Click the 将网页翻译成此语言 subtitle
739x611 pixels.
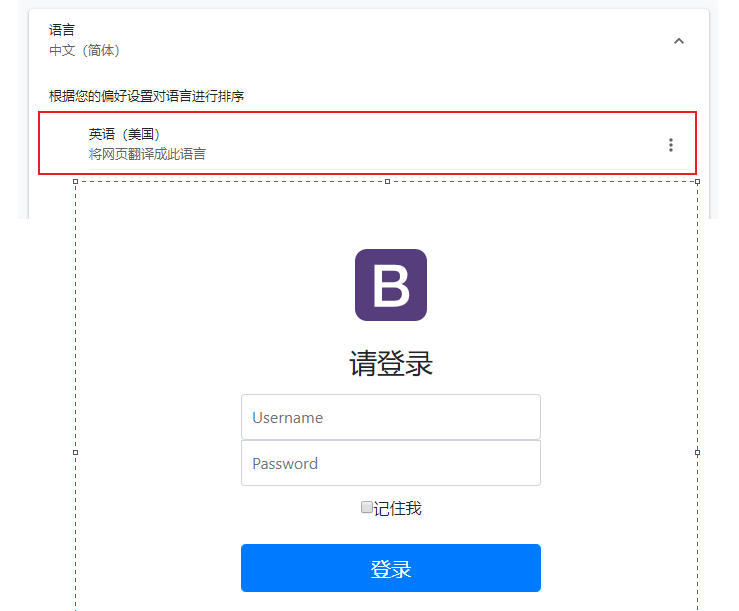point(147,154)
